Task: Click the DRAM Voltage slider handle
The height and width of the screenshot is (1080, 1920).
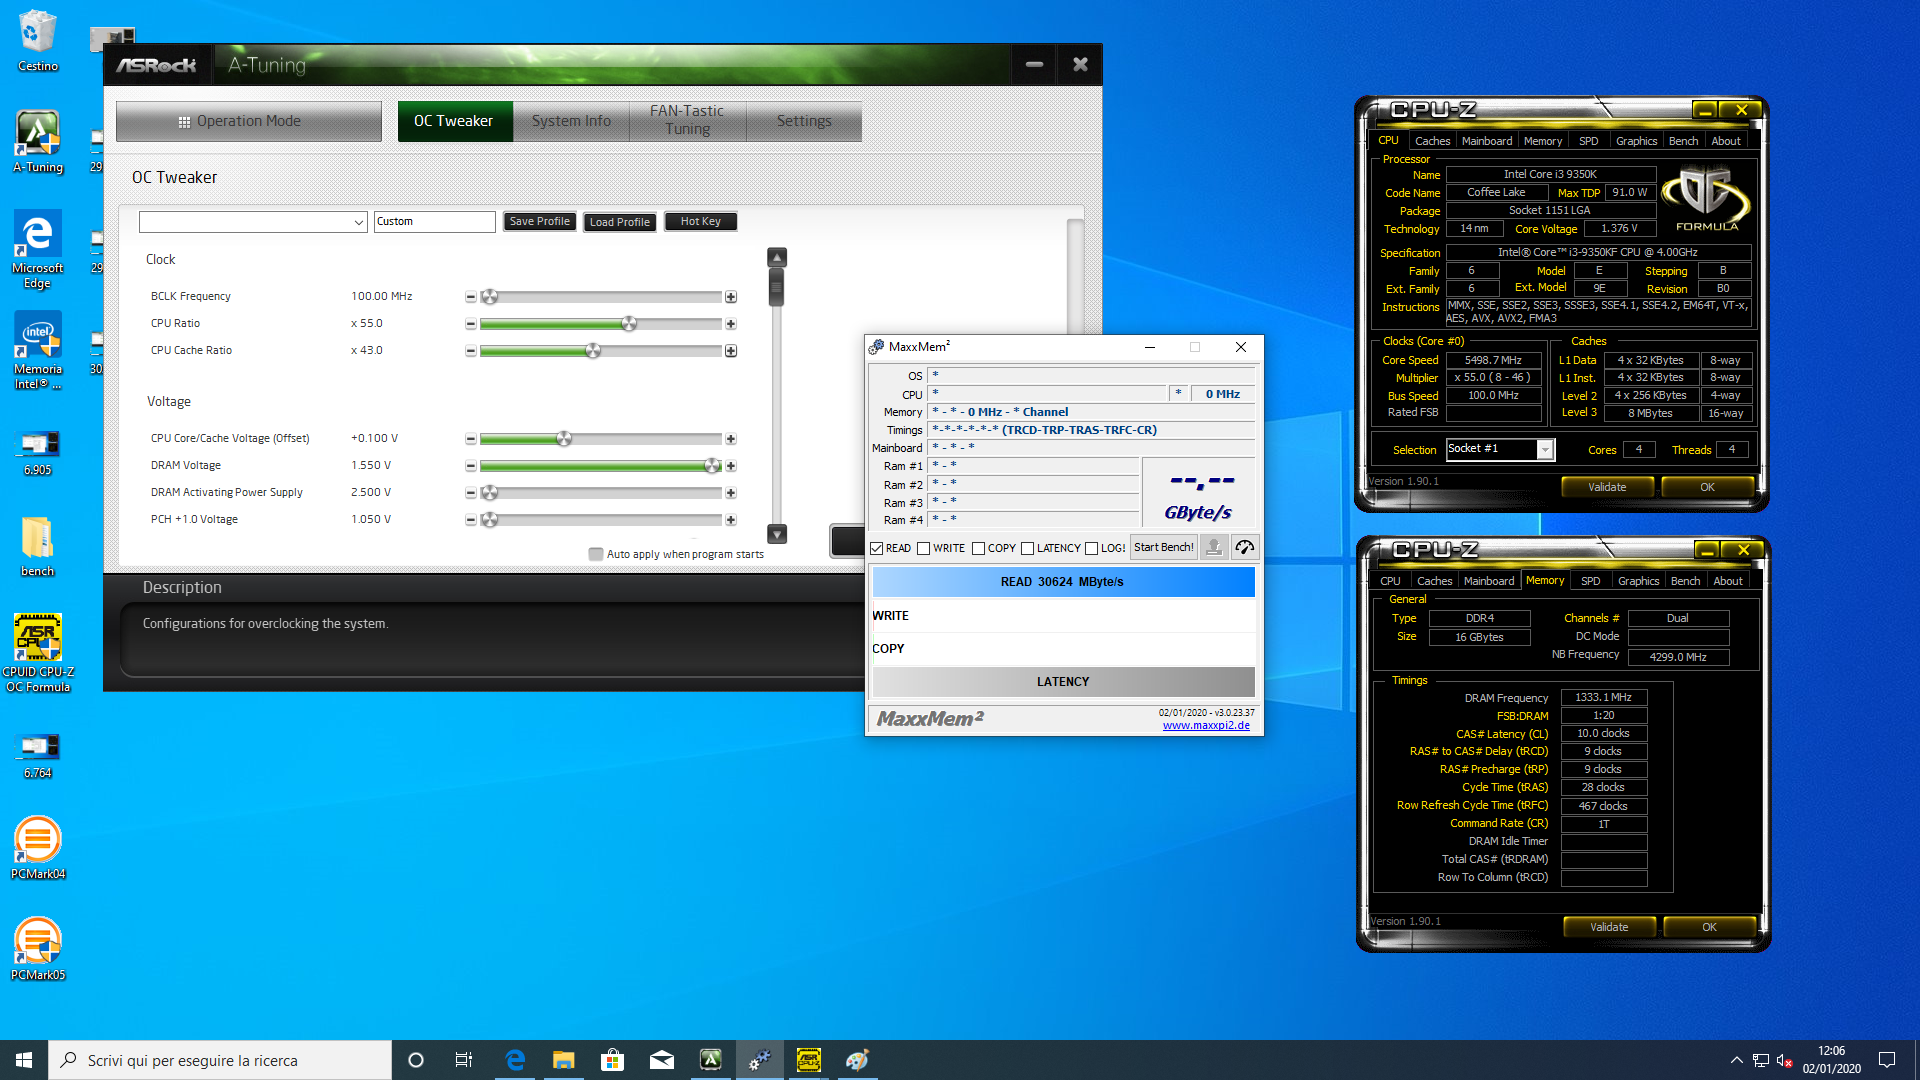Action: click(x=712, y=466)
